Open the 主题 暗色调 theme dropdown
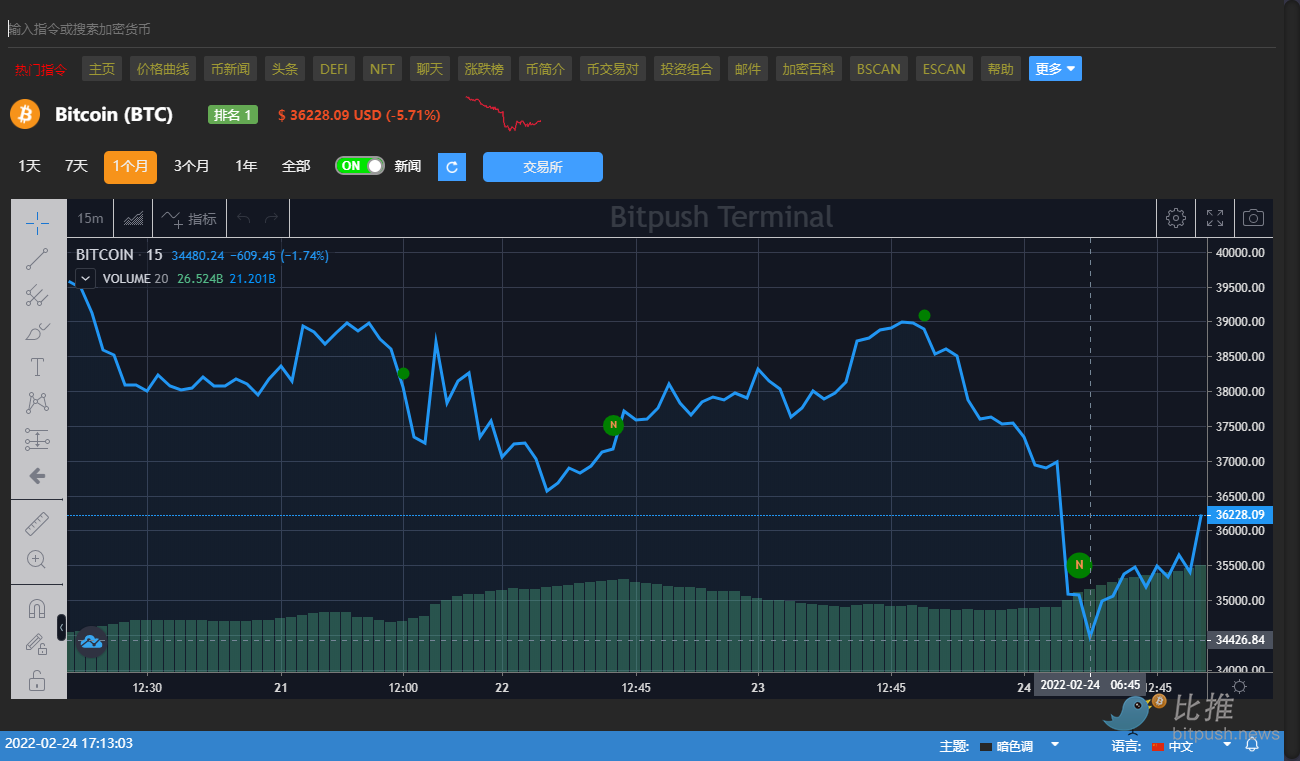The width and height of the screenshot is (1300, 761). click(x=1019, y=746)
